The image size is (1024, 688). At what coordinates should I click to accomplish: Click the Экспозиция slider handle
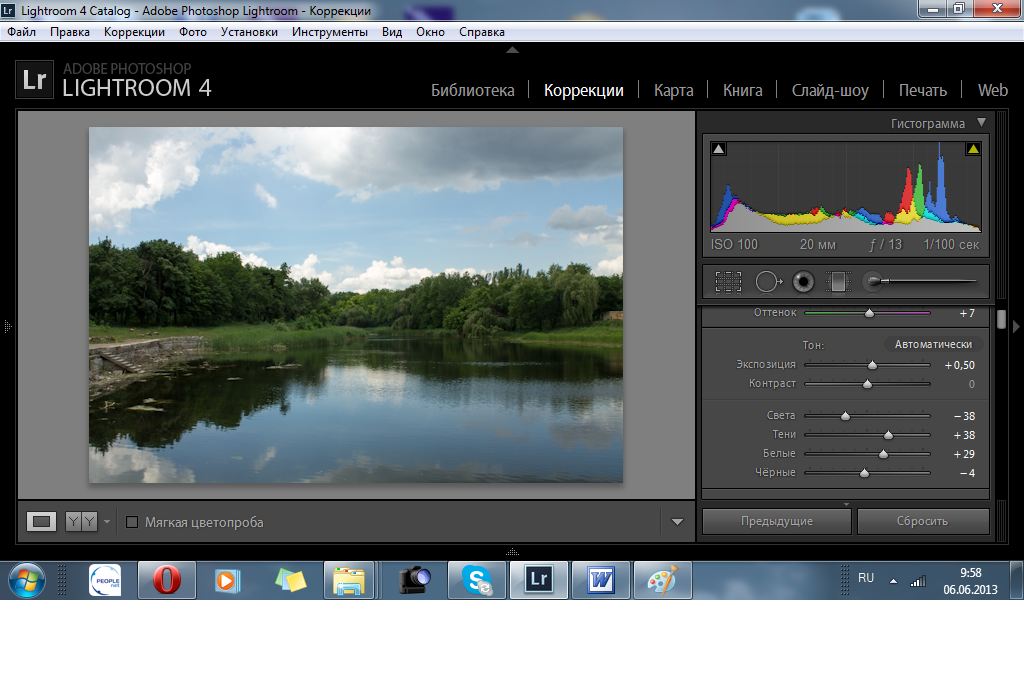coord(872,365)
